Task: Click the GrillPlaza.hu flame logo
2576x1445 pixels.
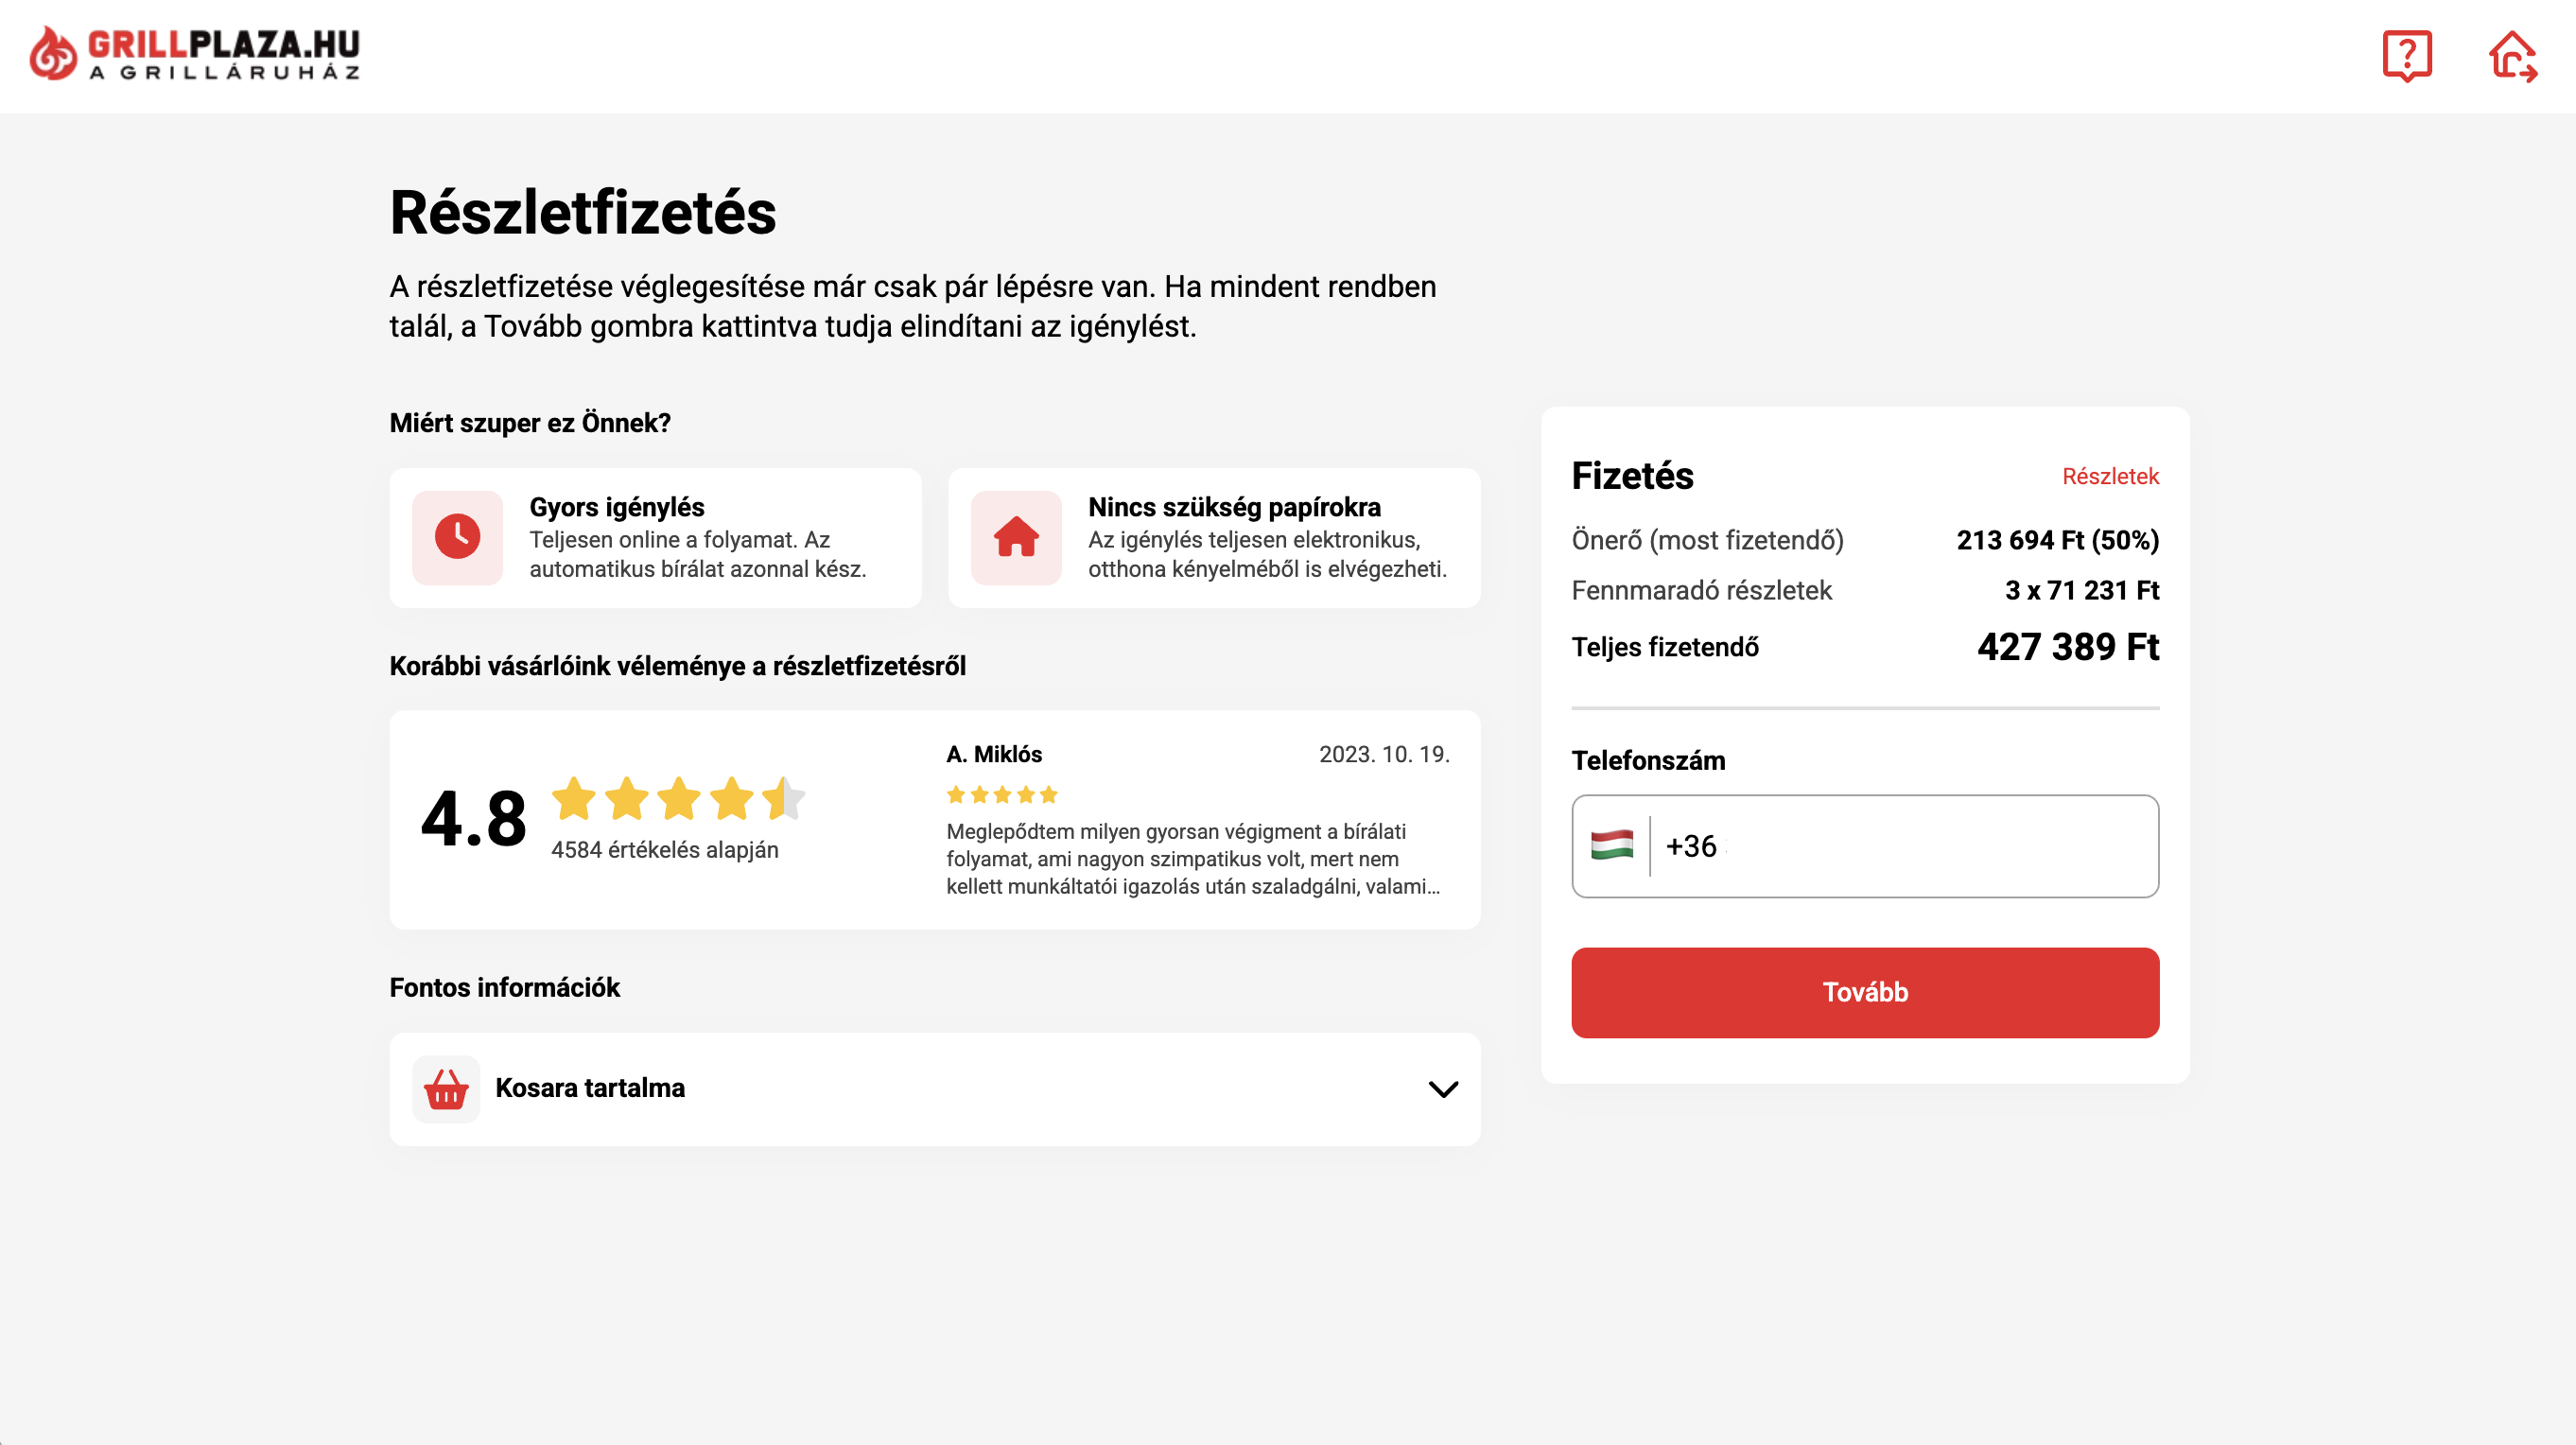Action: [53, 53]
